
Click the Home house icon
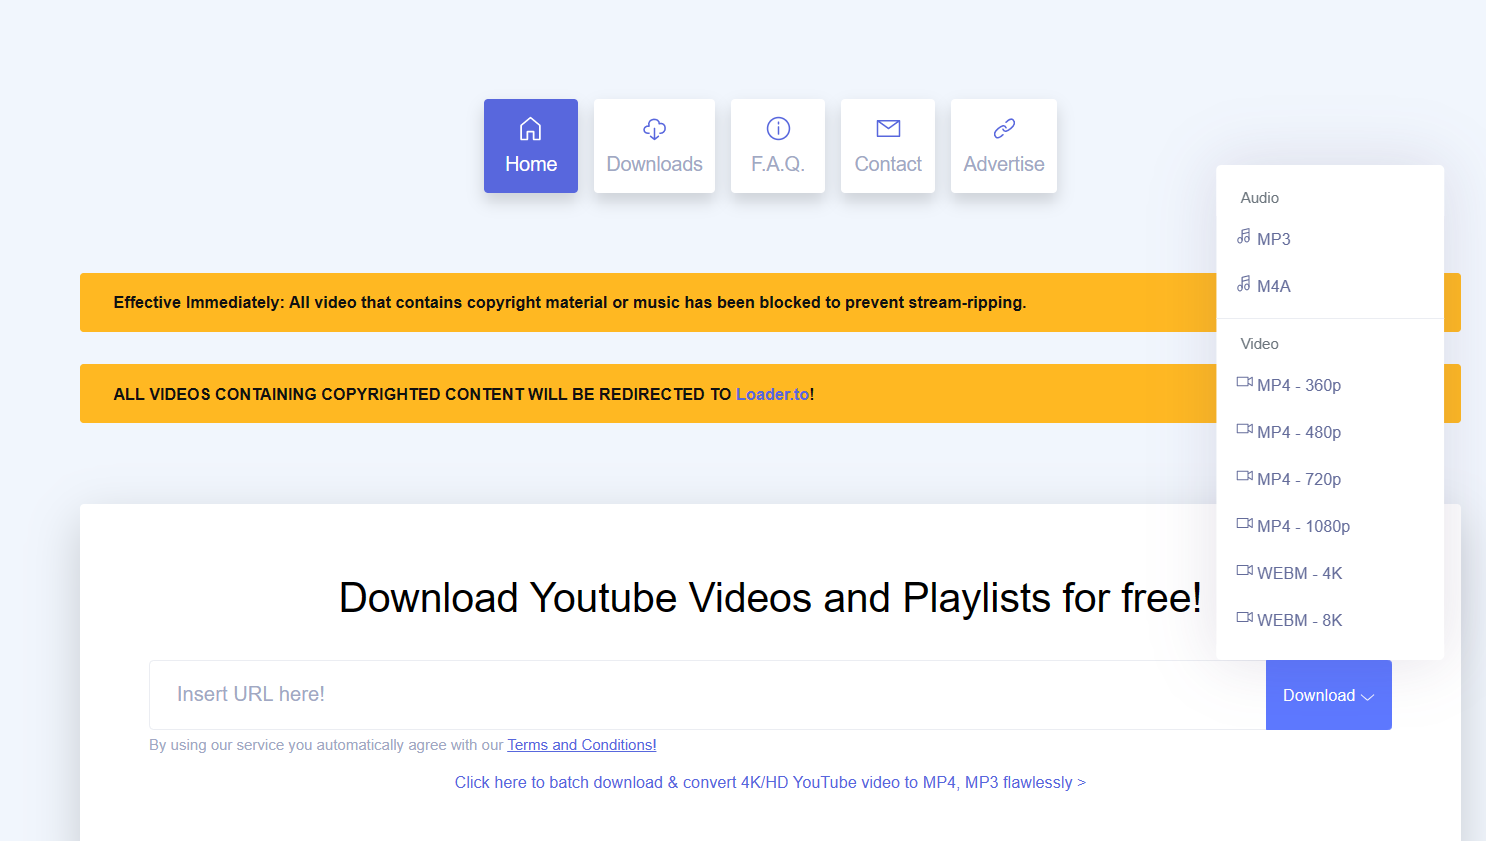point(530,129)
